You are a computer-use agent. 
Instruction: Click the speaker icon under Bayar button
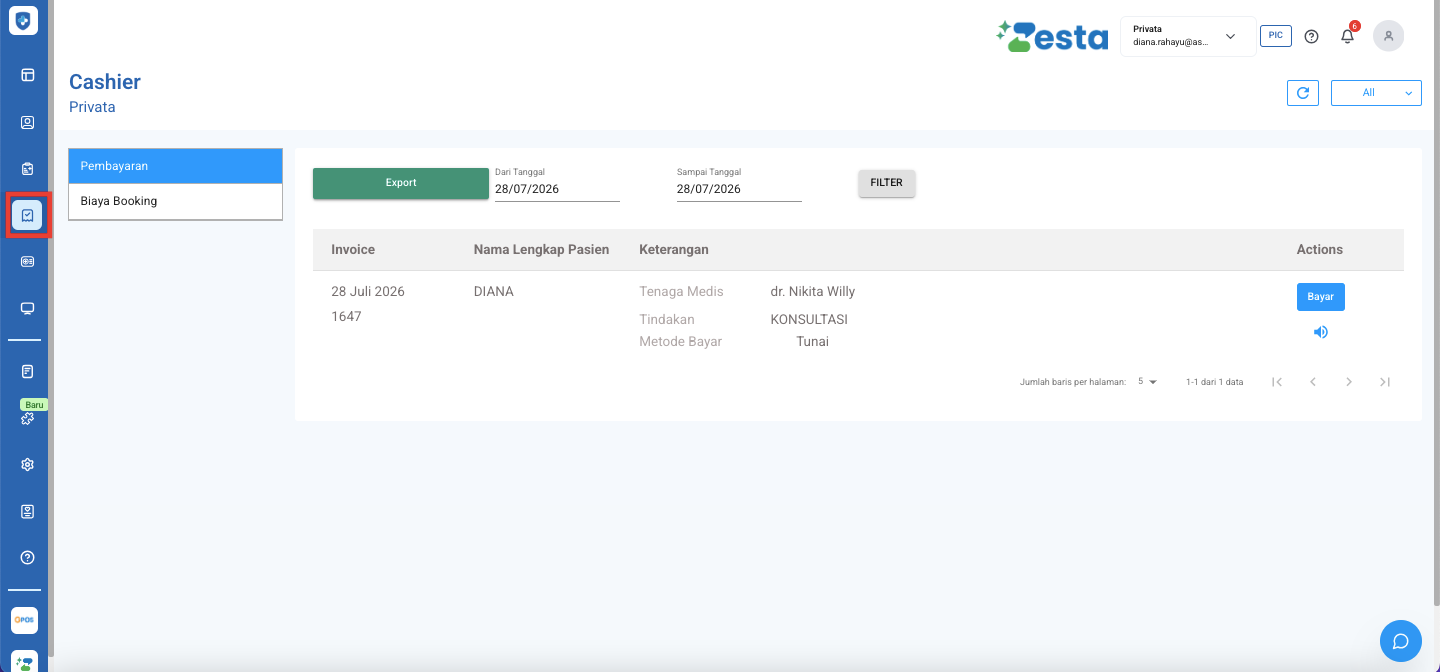tap(1320, 332)
